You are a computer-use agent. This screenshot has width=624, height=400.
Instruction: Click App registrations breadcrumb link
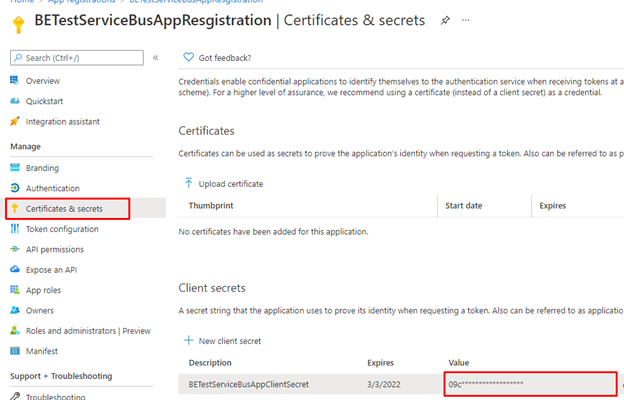[x=82, y=2]
